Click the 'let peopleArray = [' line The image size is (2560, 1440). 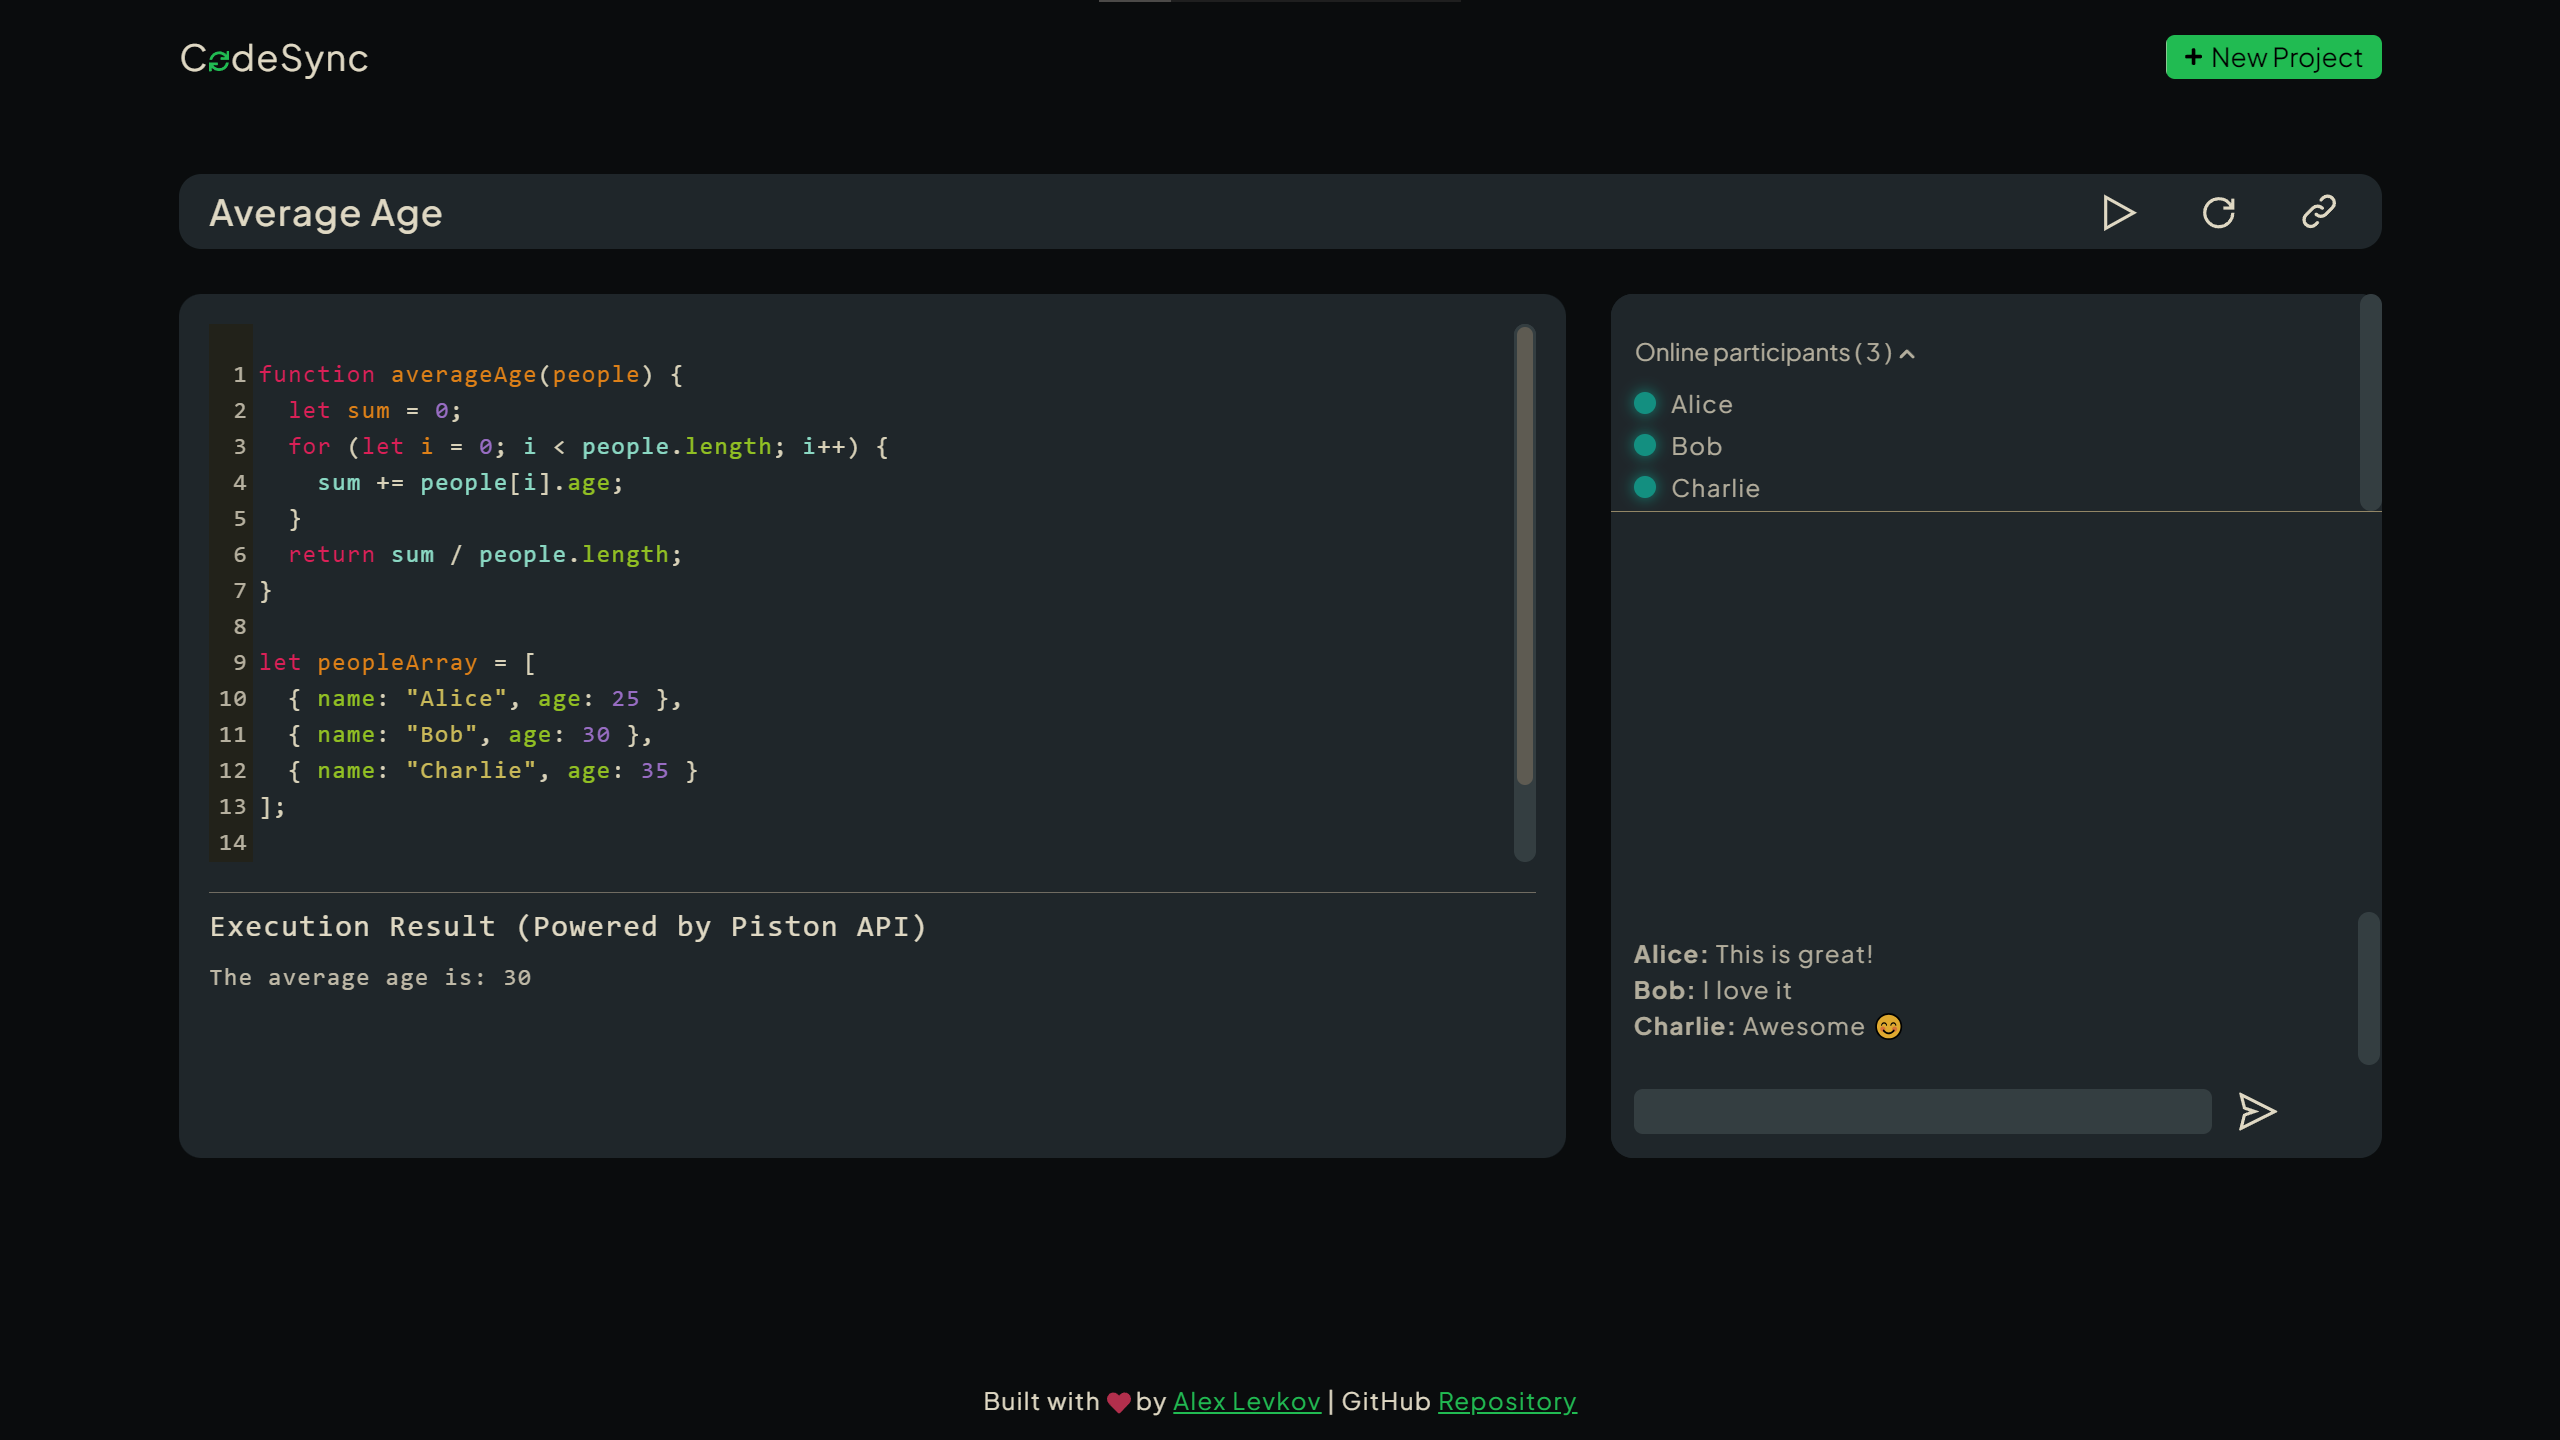398,662
